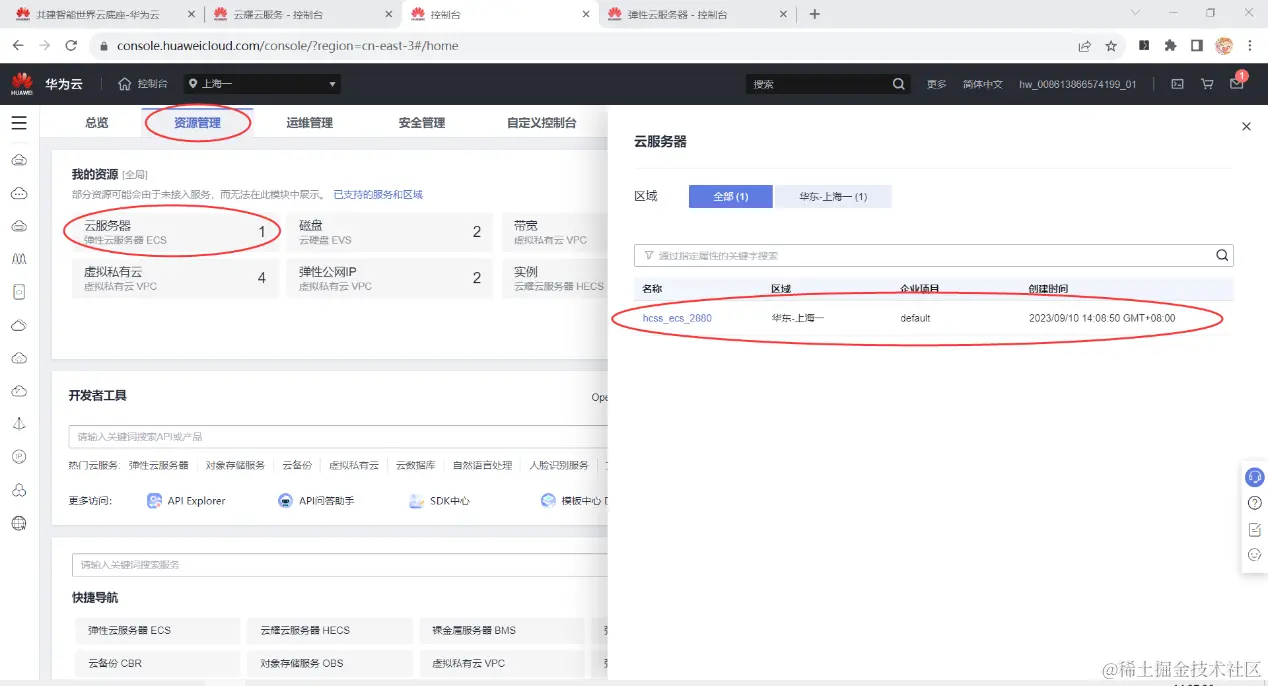Click 自然语言处理 in hot services
1268x686 pixels.
[482, 465]
